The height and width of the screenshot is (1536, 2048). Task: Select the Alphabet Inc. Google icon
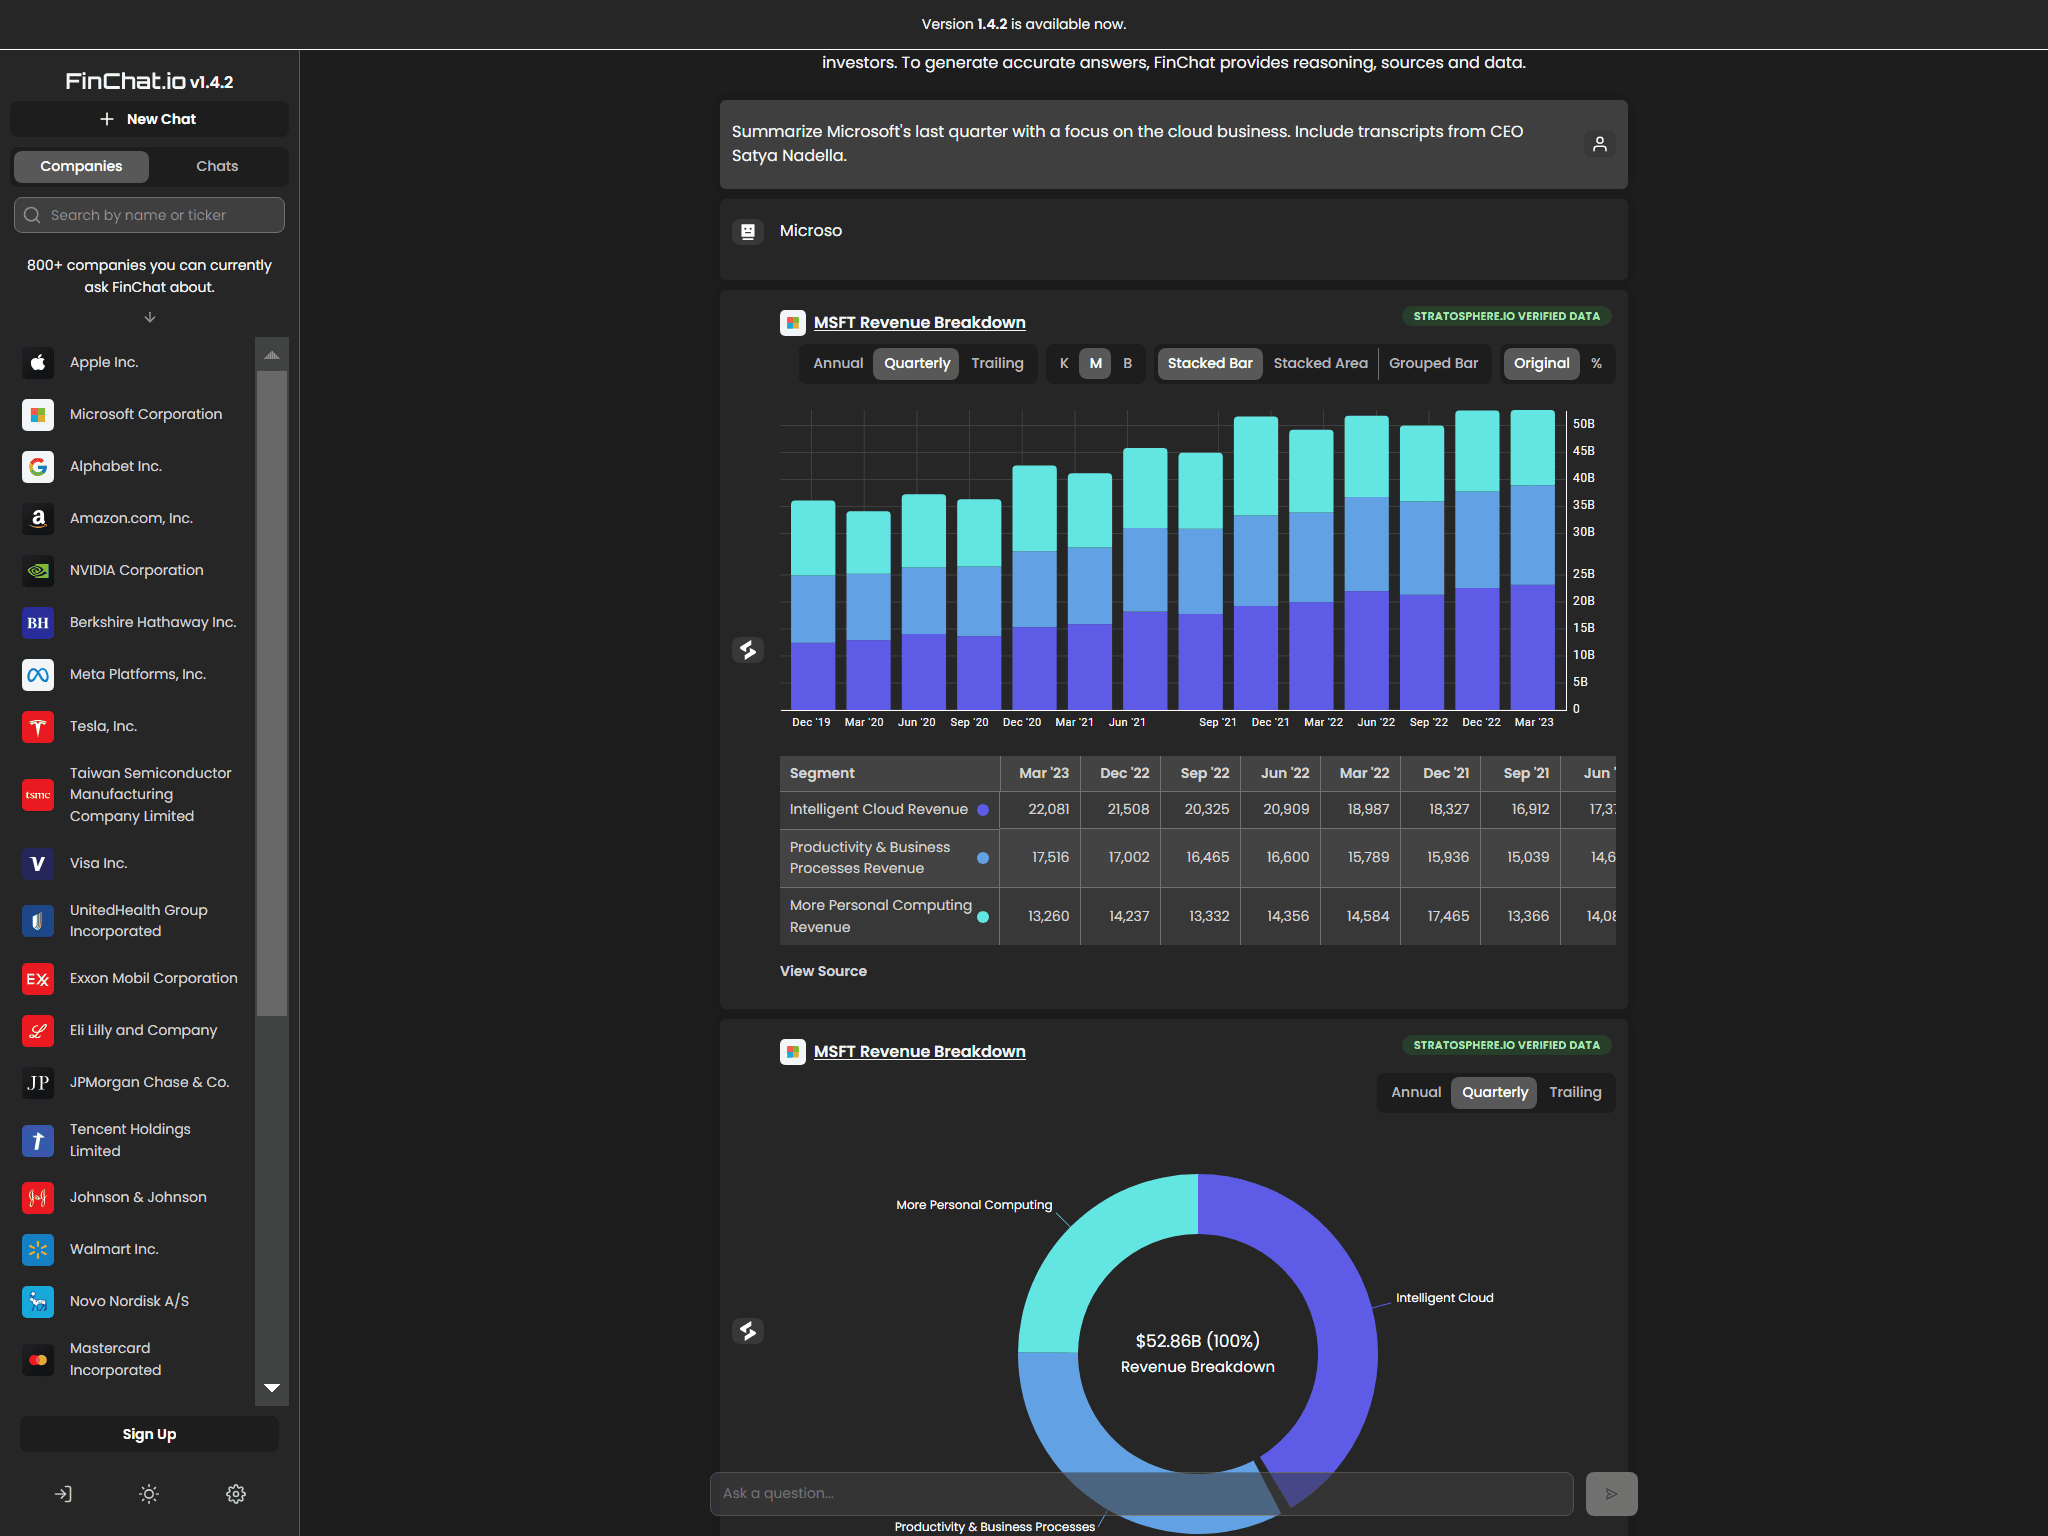(38, 467)
